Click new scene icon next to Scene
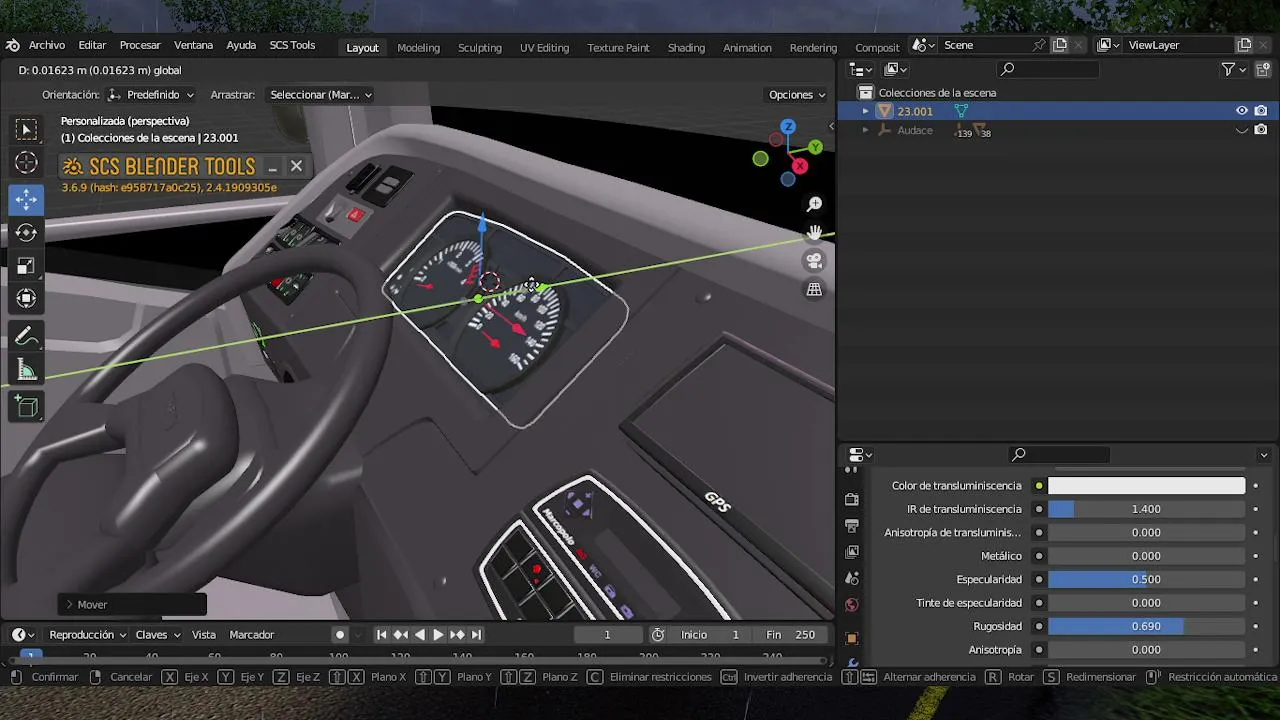 pos(1060,45)
